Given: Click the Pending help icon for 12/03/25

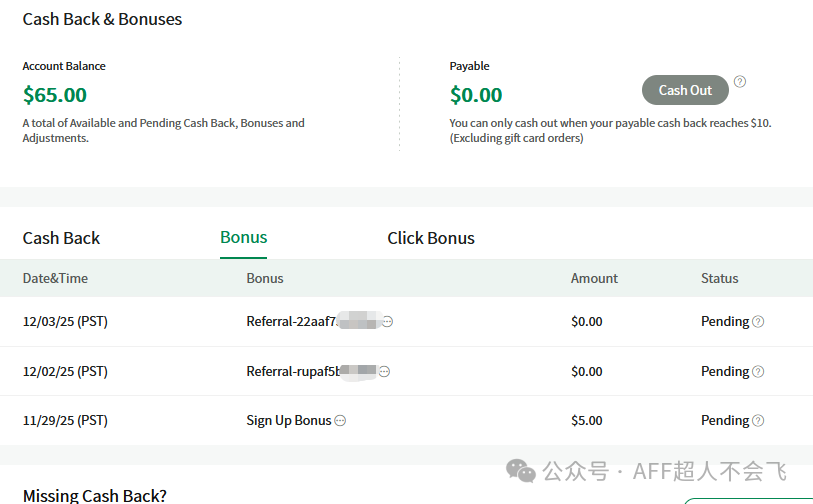Looking at the screenshot, I should (x=758, y=322).
